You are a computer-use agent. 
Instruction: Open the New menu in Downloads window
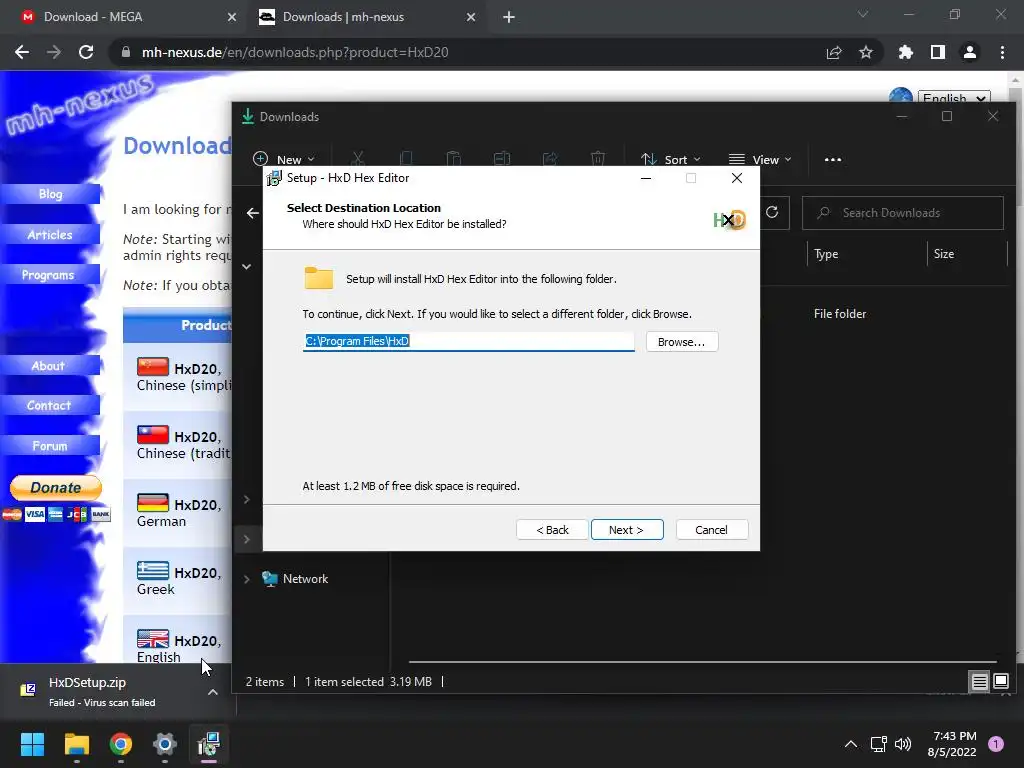[x=284, y=159]
